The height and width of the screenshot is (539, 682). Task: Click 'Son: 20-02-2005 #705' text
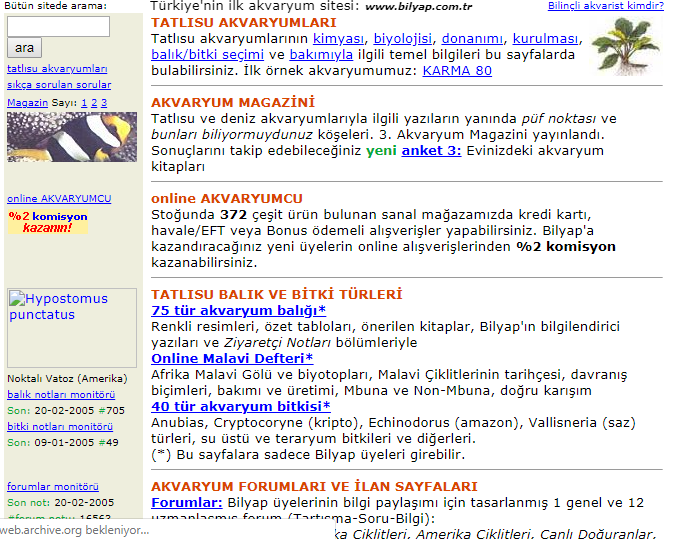click(66, 411)
